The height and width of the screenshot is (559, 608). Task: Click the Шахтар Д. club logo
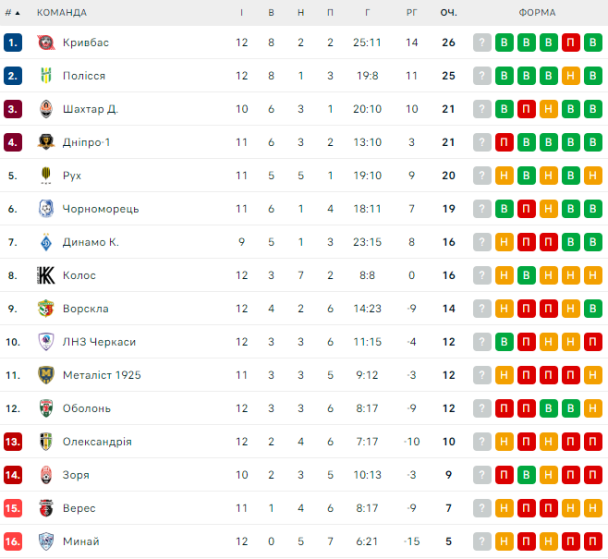[45, 109]
